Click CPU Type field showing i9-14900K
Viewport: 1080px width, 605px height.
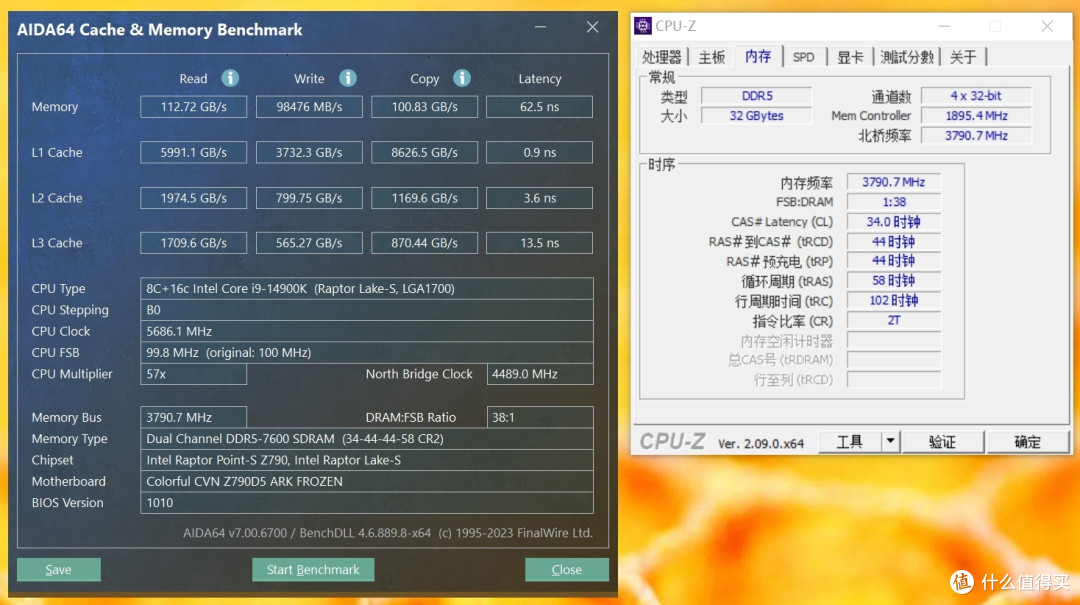click(x=366, y=288)
